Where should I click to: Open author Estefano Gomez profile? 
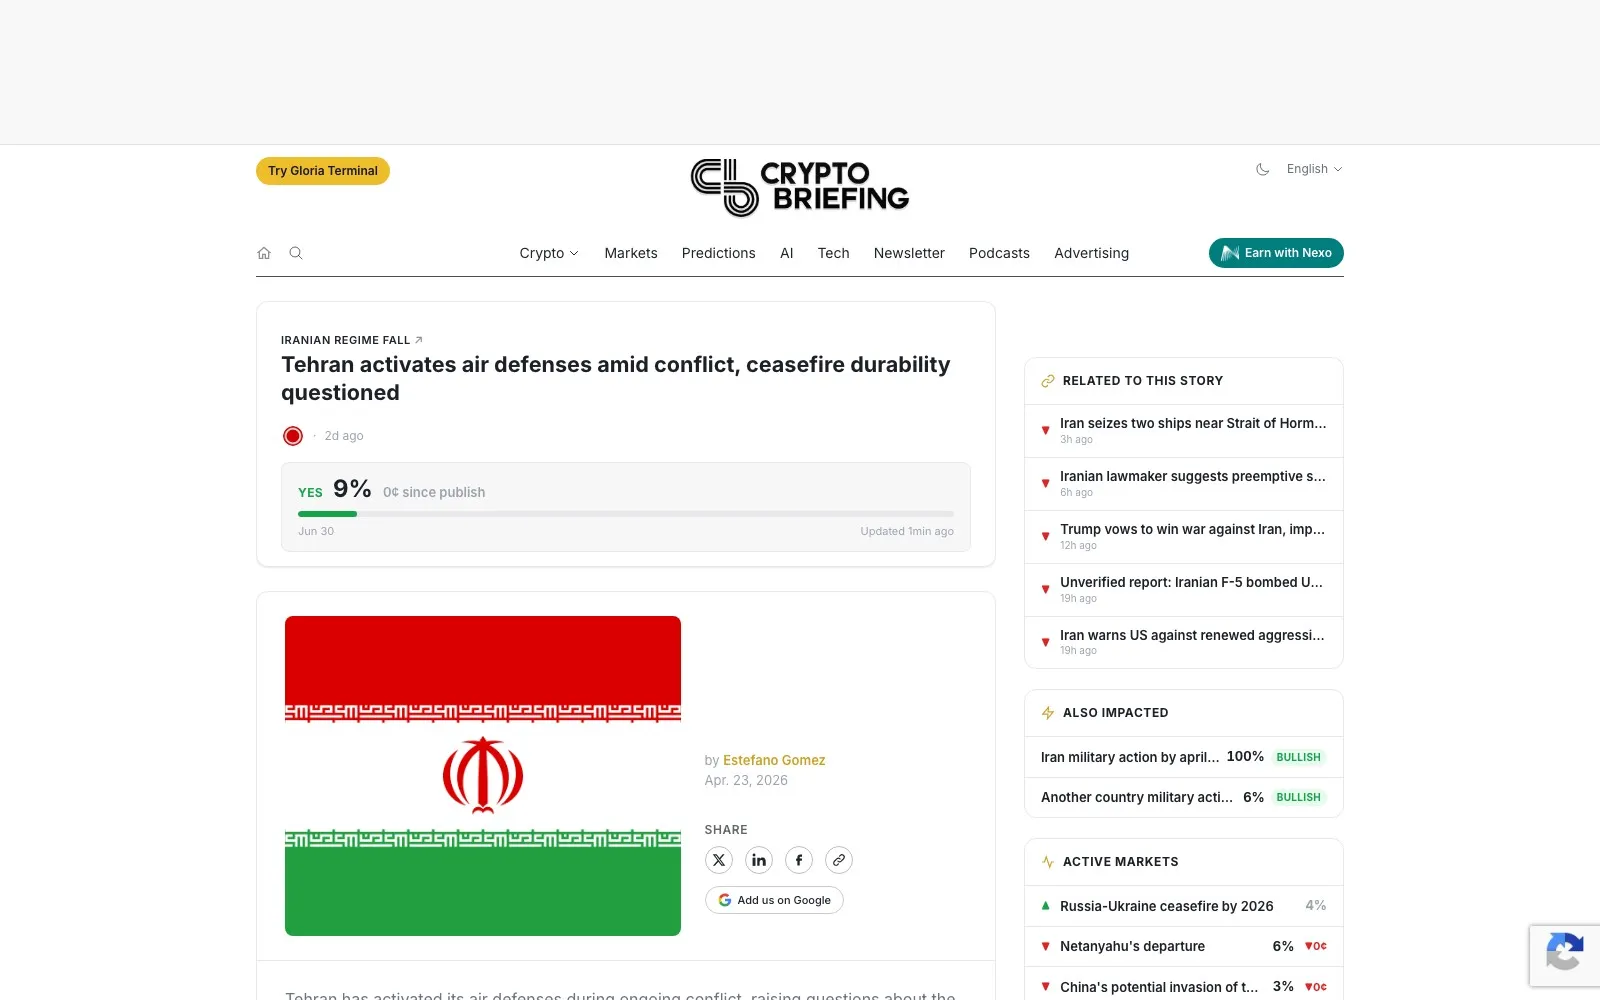[774, 760]
